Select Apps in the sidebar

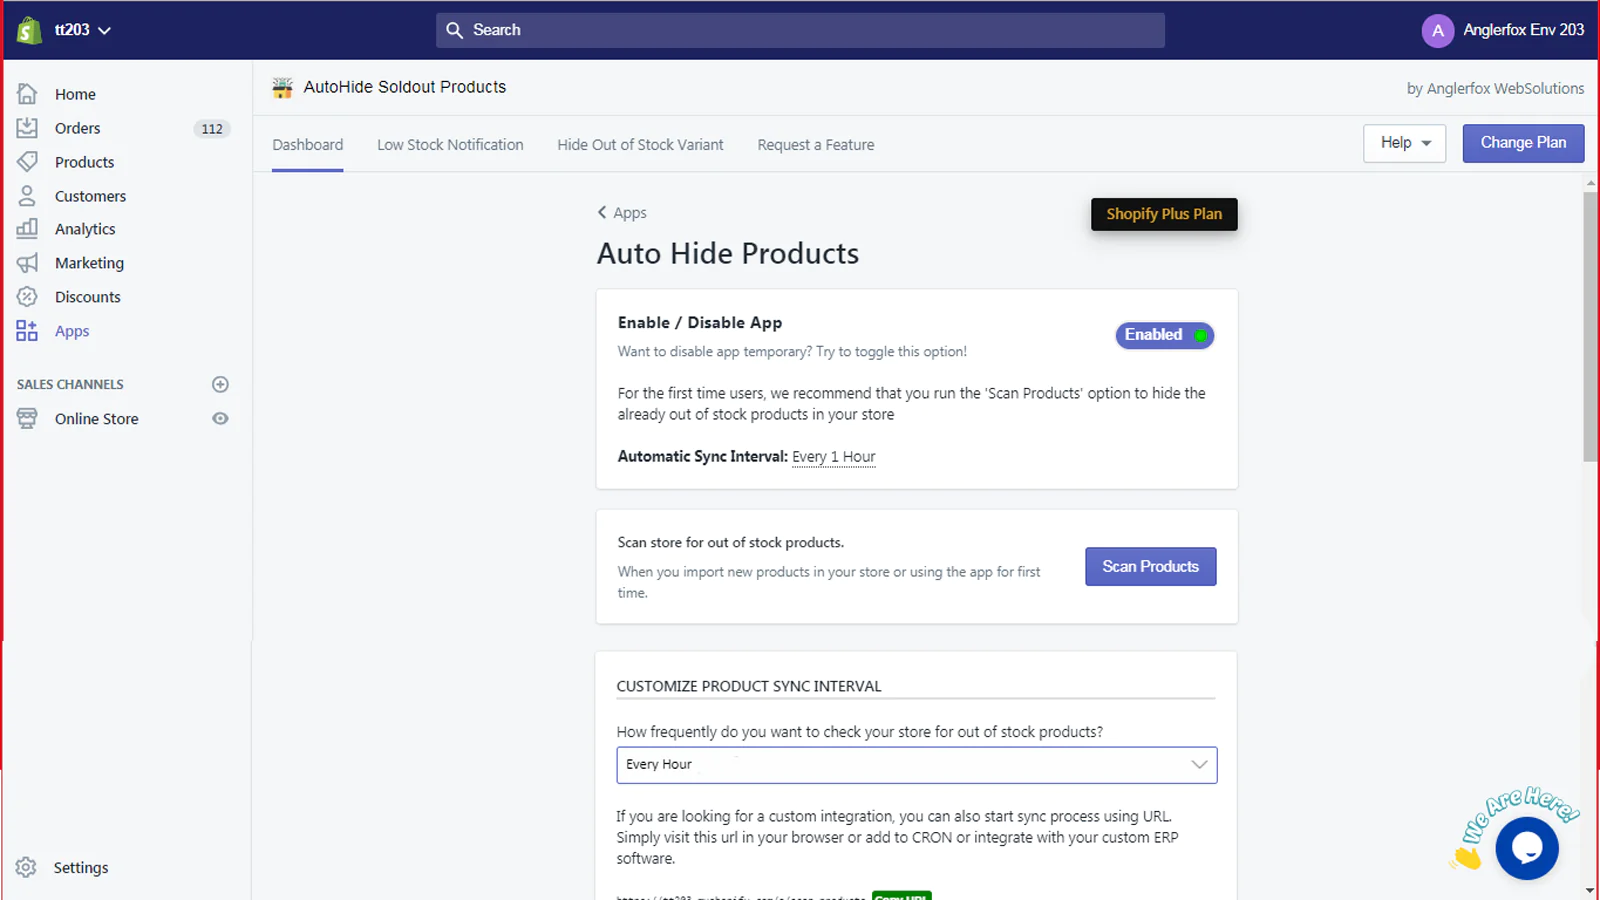[72, 331]
